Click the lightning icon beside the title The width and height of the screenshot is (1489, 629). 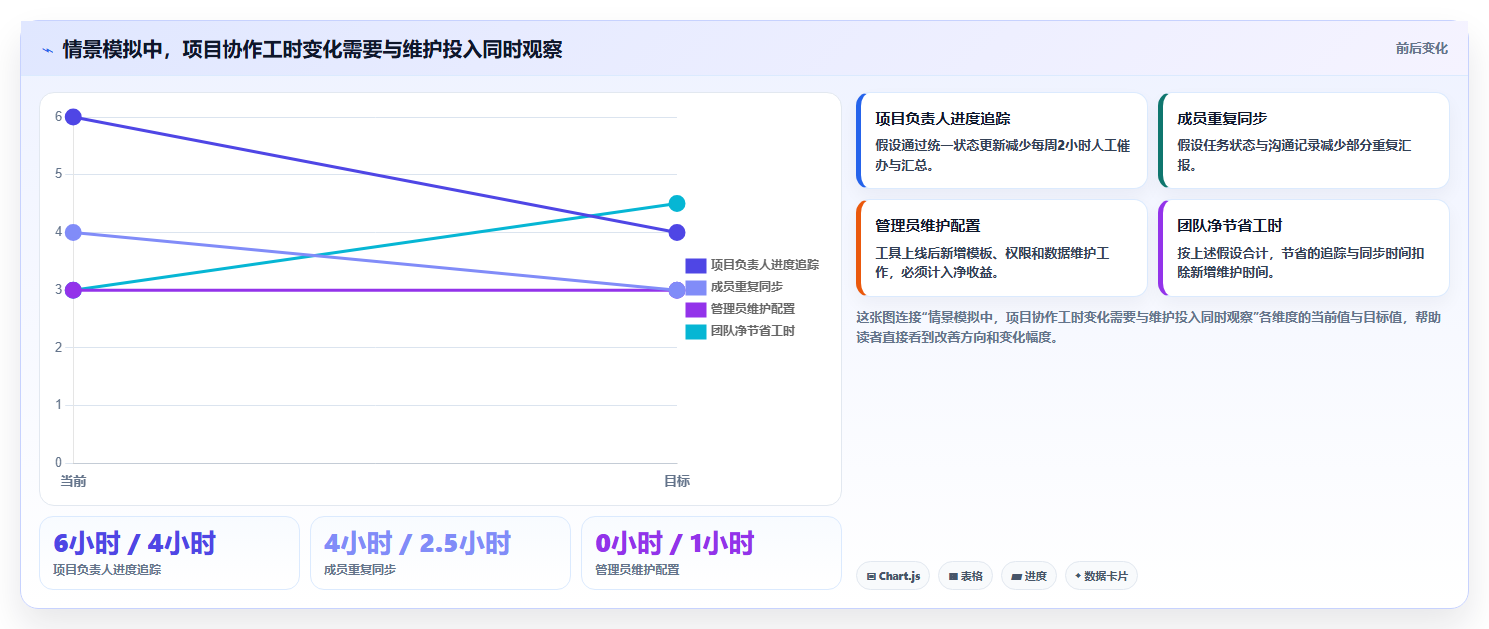pos(47,49)
